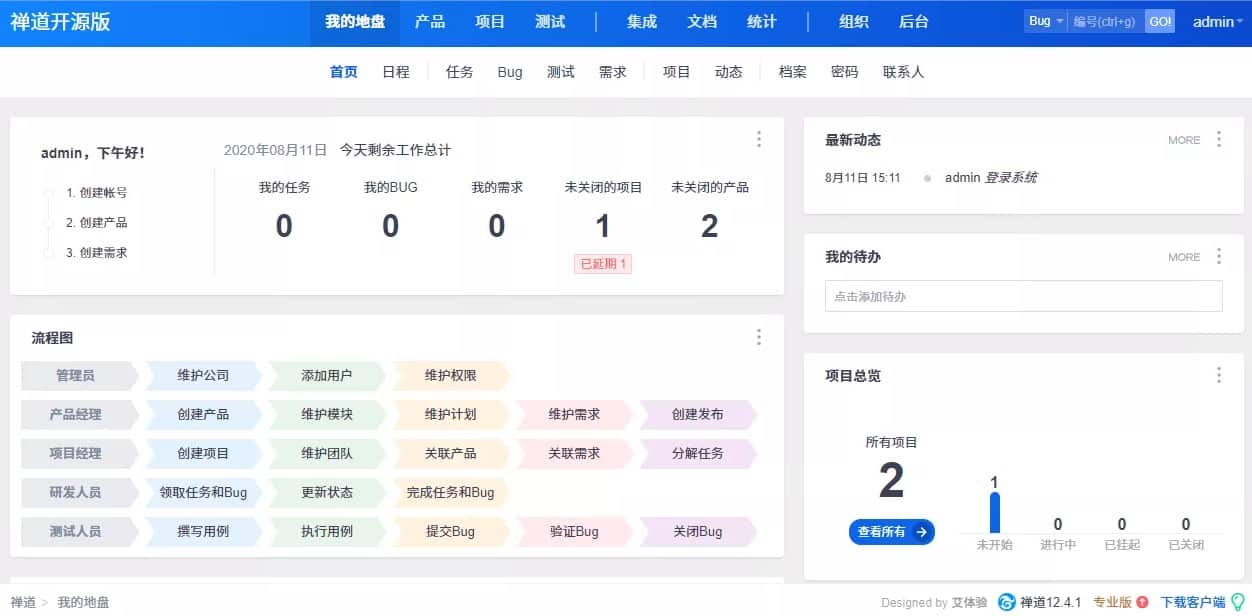Click the 关闭Bug flow step
The width and height of the screenshot is (1252, 616).
697,531
